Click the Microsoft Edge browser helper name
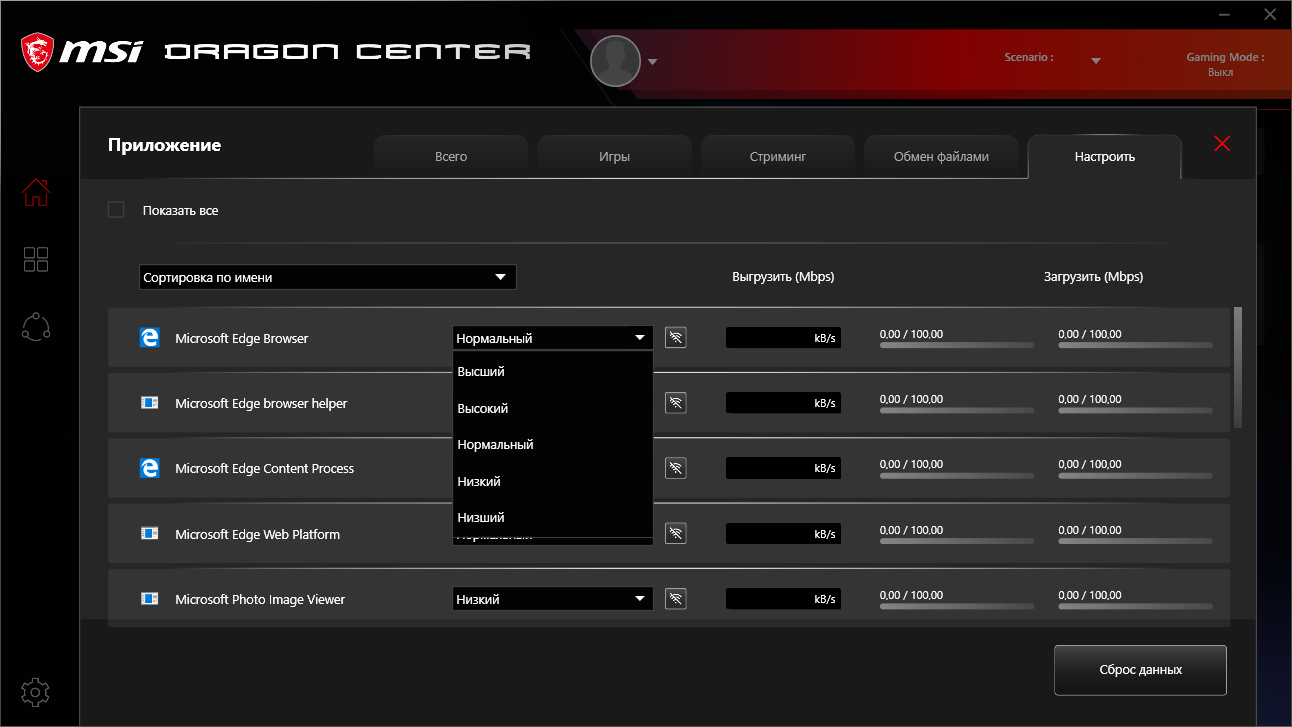1292x727 pixels. pos(261,403)
